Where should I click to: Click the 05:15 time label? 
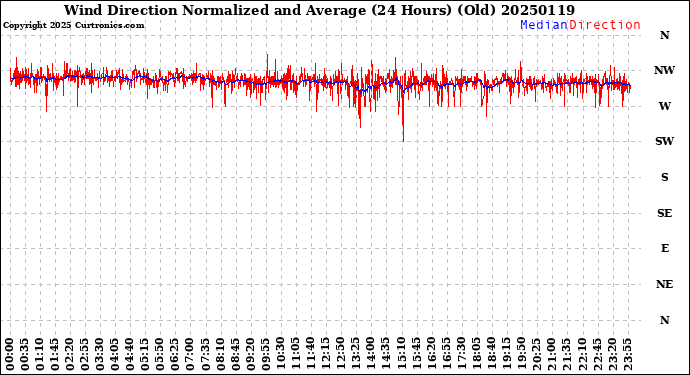coord(145,354)
